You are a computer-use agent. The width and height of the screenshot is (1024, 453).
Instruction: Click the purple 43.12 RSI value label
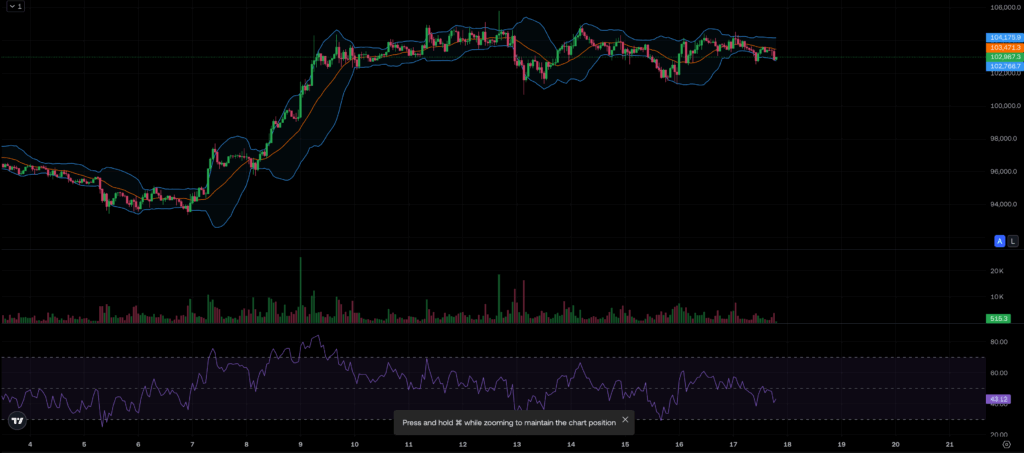tap(998, 399)
